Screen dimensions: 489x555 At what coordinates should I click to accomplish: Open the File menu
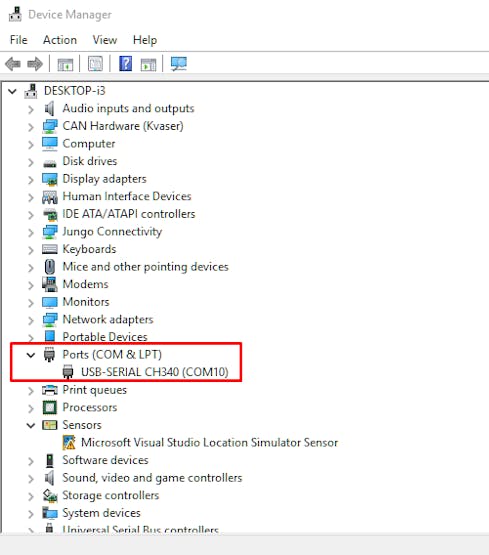pos(18,40)
